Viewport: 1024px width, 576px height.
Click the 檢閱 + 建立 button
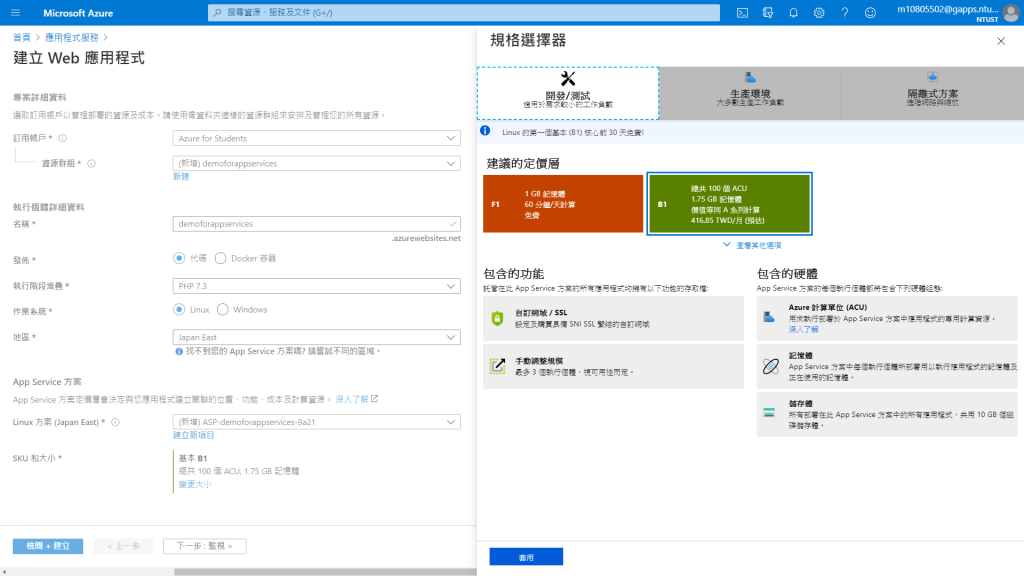click(48, 546)
